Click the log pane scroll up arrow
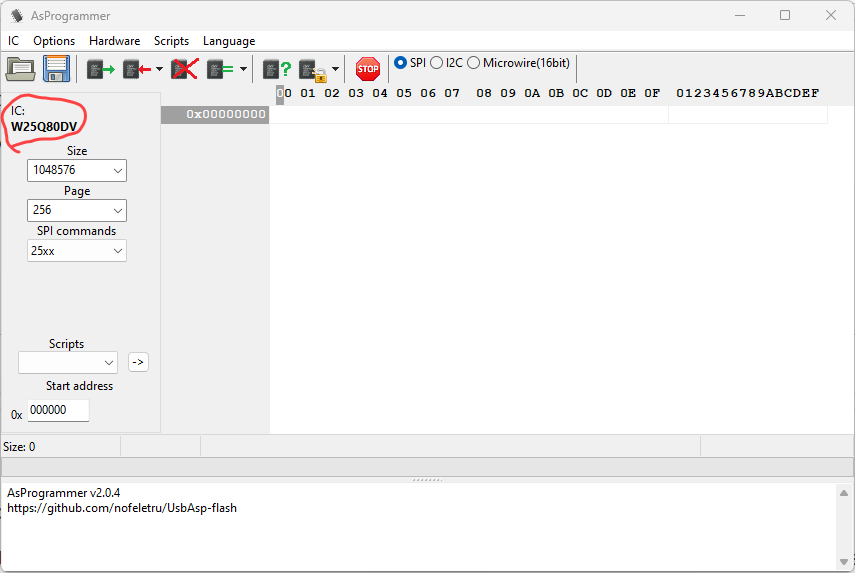855x573 pixels. coord(844,493)
